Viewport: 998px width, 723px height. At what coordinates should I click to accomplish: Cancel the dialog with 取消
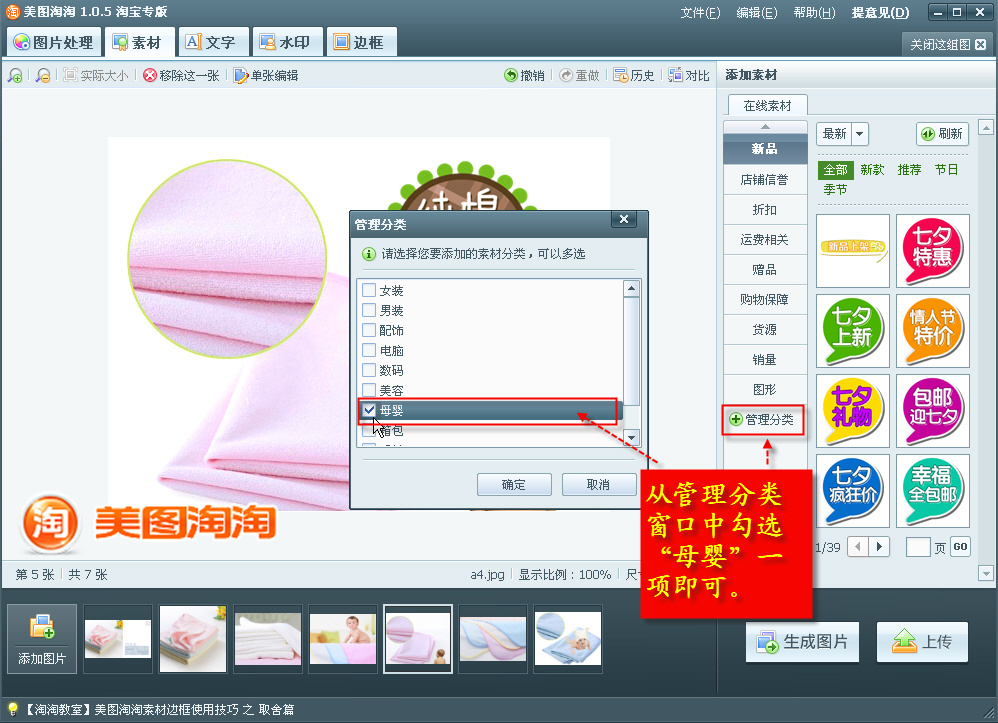click(x=598, y=484)
